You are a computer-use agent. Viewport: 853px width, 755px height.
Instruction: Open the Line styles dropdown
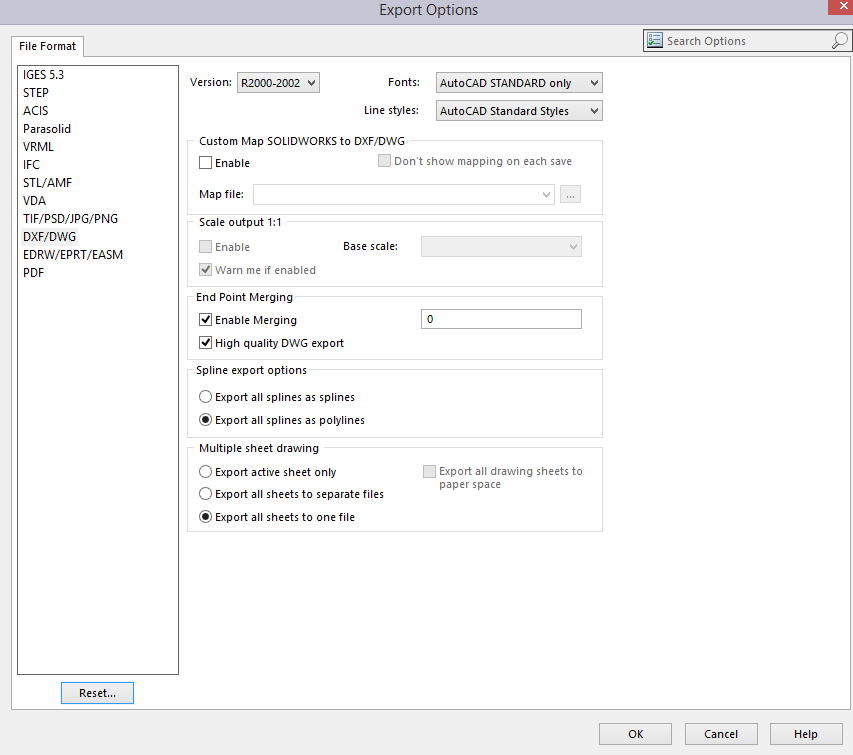click(x=519, y=111)
